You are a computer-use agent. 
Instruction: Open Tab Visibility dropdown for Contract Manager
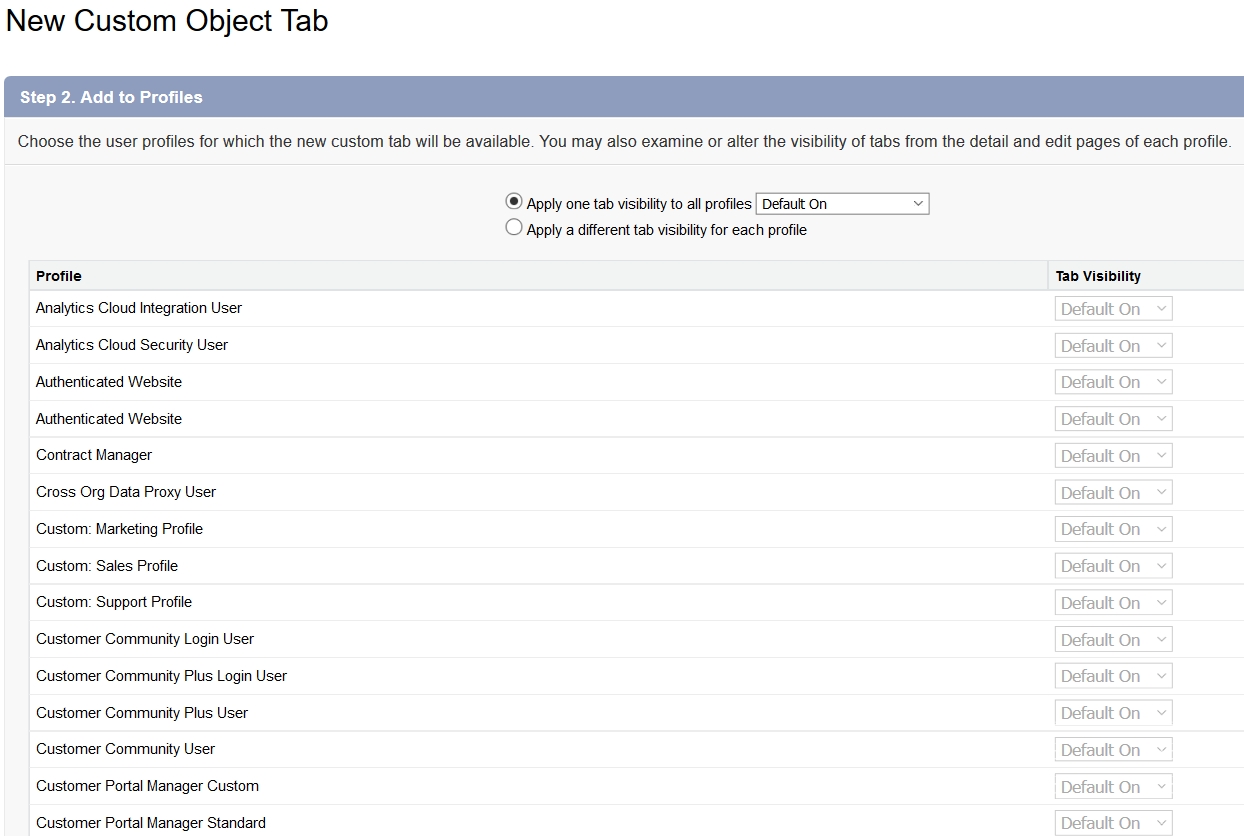(x=1113, y=456)
